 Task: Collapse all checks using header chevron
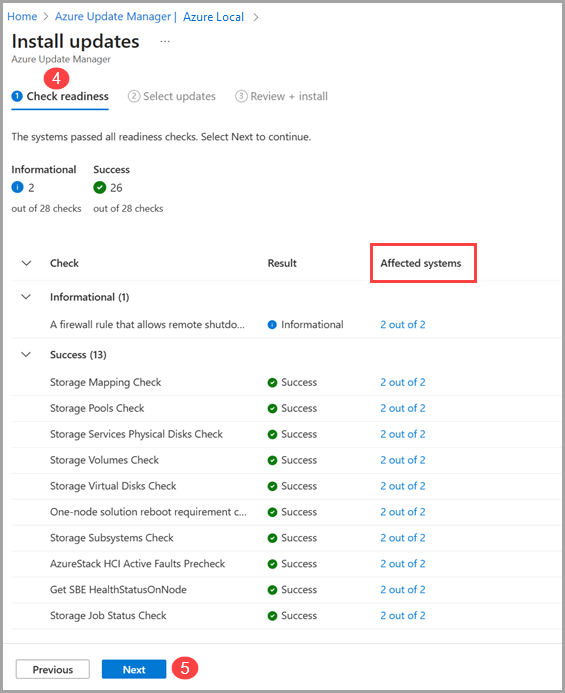pos(27,263)
